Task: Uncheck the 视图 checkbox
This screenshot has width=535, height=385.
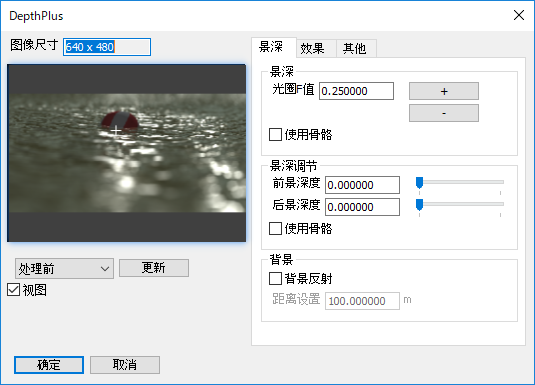Action: click(x=14, y=290)
